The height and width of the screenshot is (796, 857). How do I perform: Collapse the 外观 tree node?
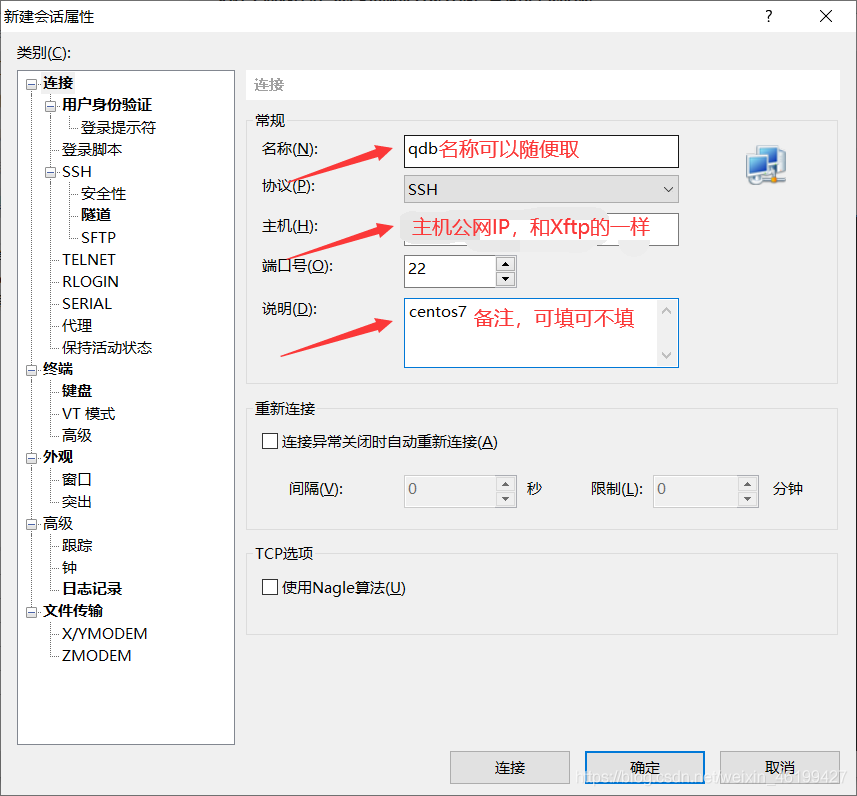[x=31, y=458]
